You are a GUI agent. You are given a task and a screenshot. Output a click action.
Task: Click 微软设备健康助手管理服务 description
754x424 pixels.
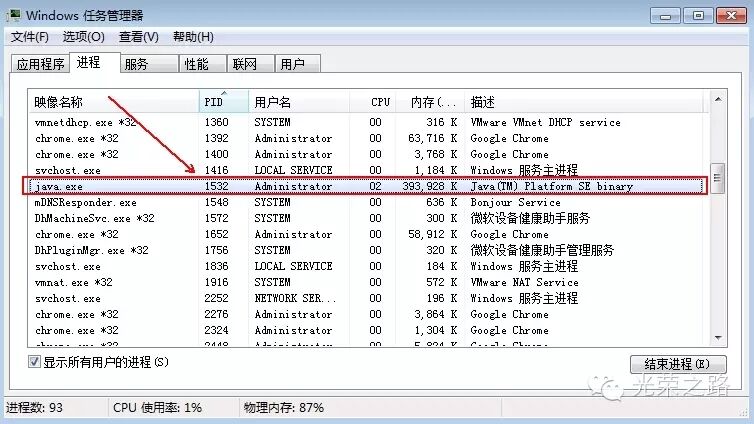tap(542, 250)
